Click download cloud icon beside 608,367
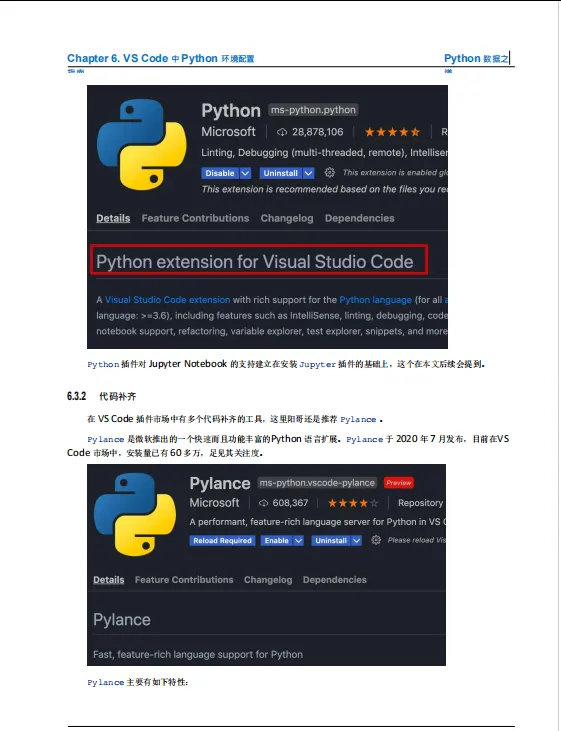561x731 pixels. (263, 503)
